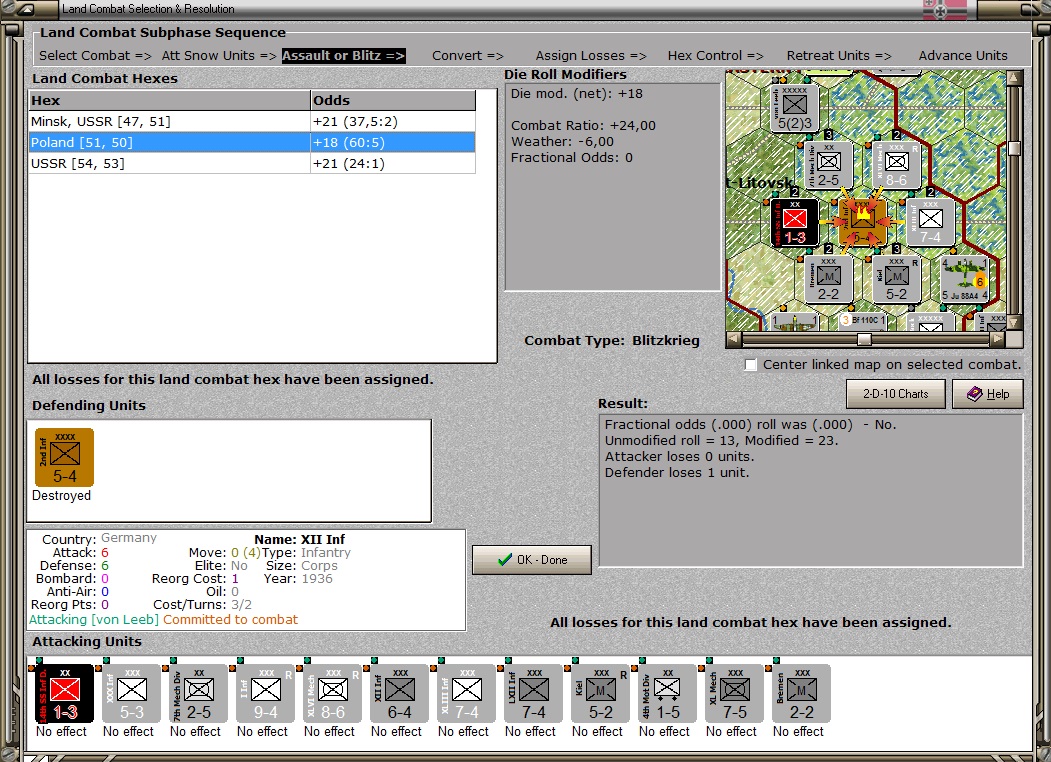Open the 2-D-10 Charts

[895, 394]
